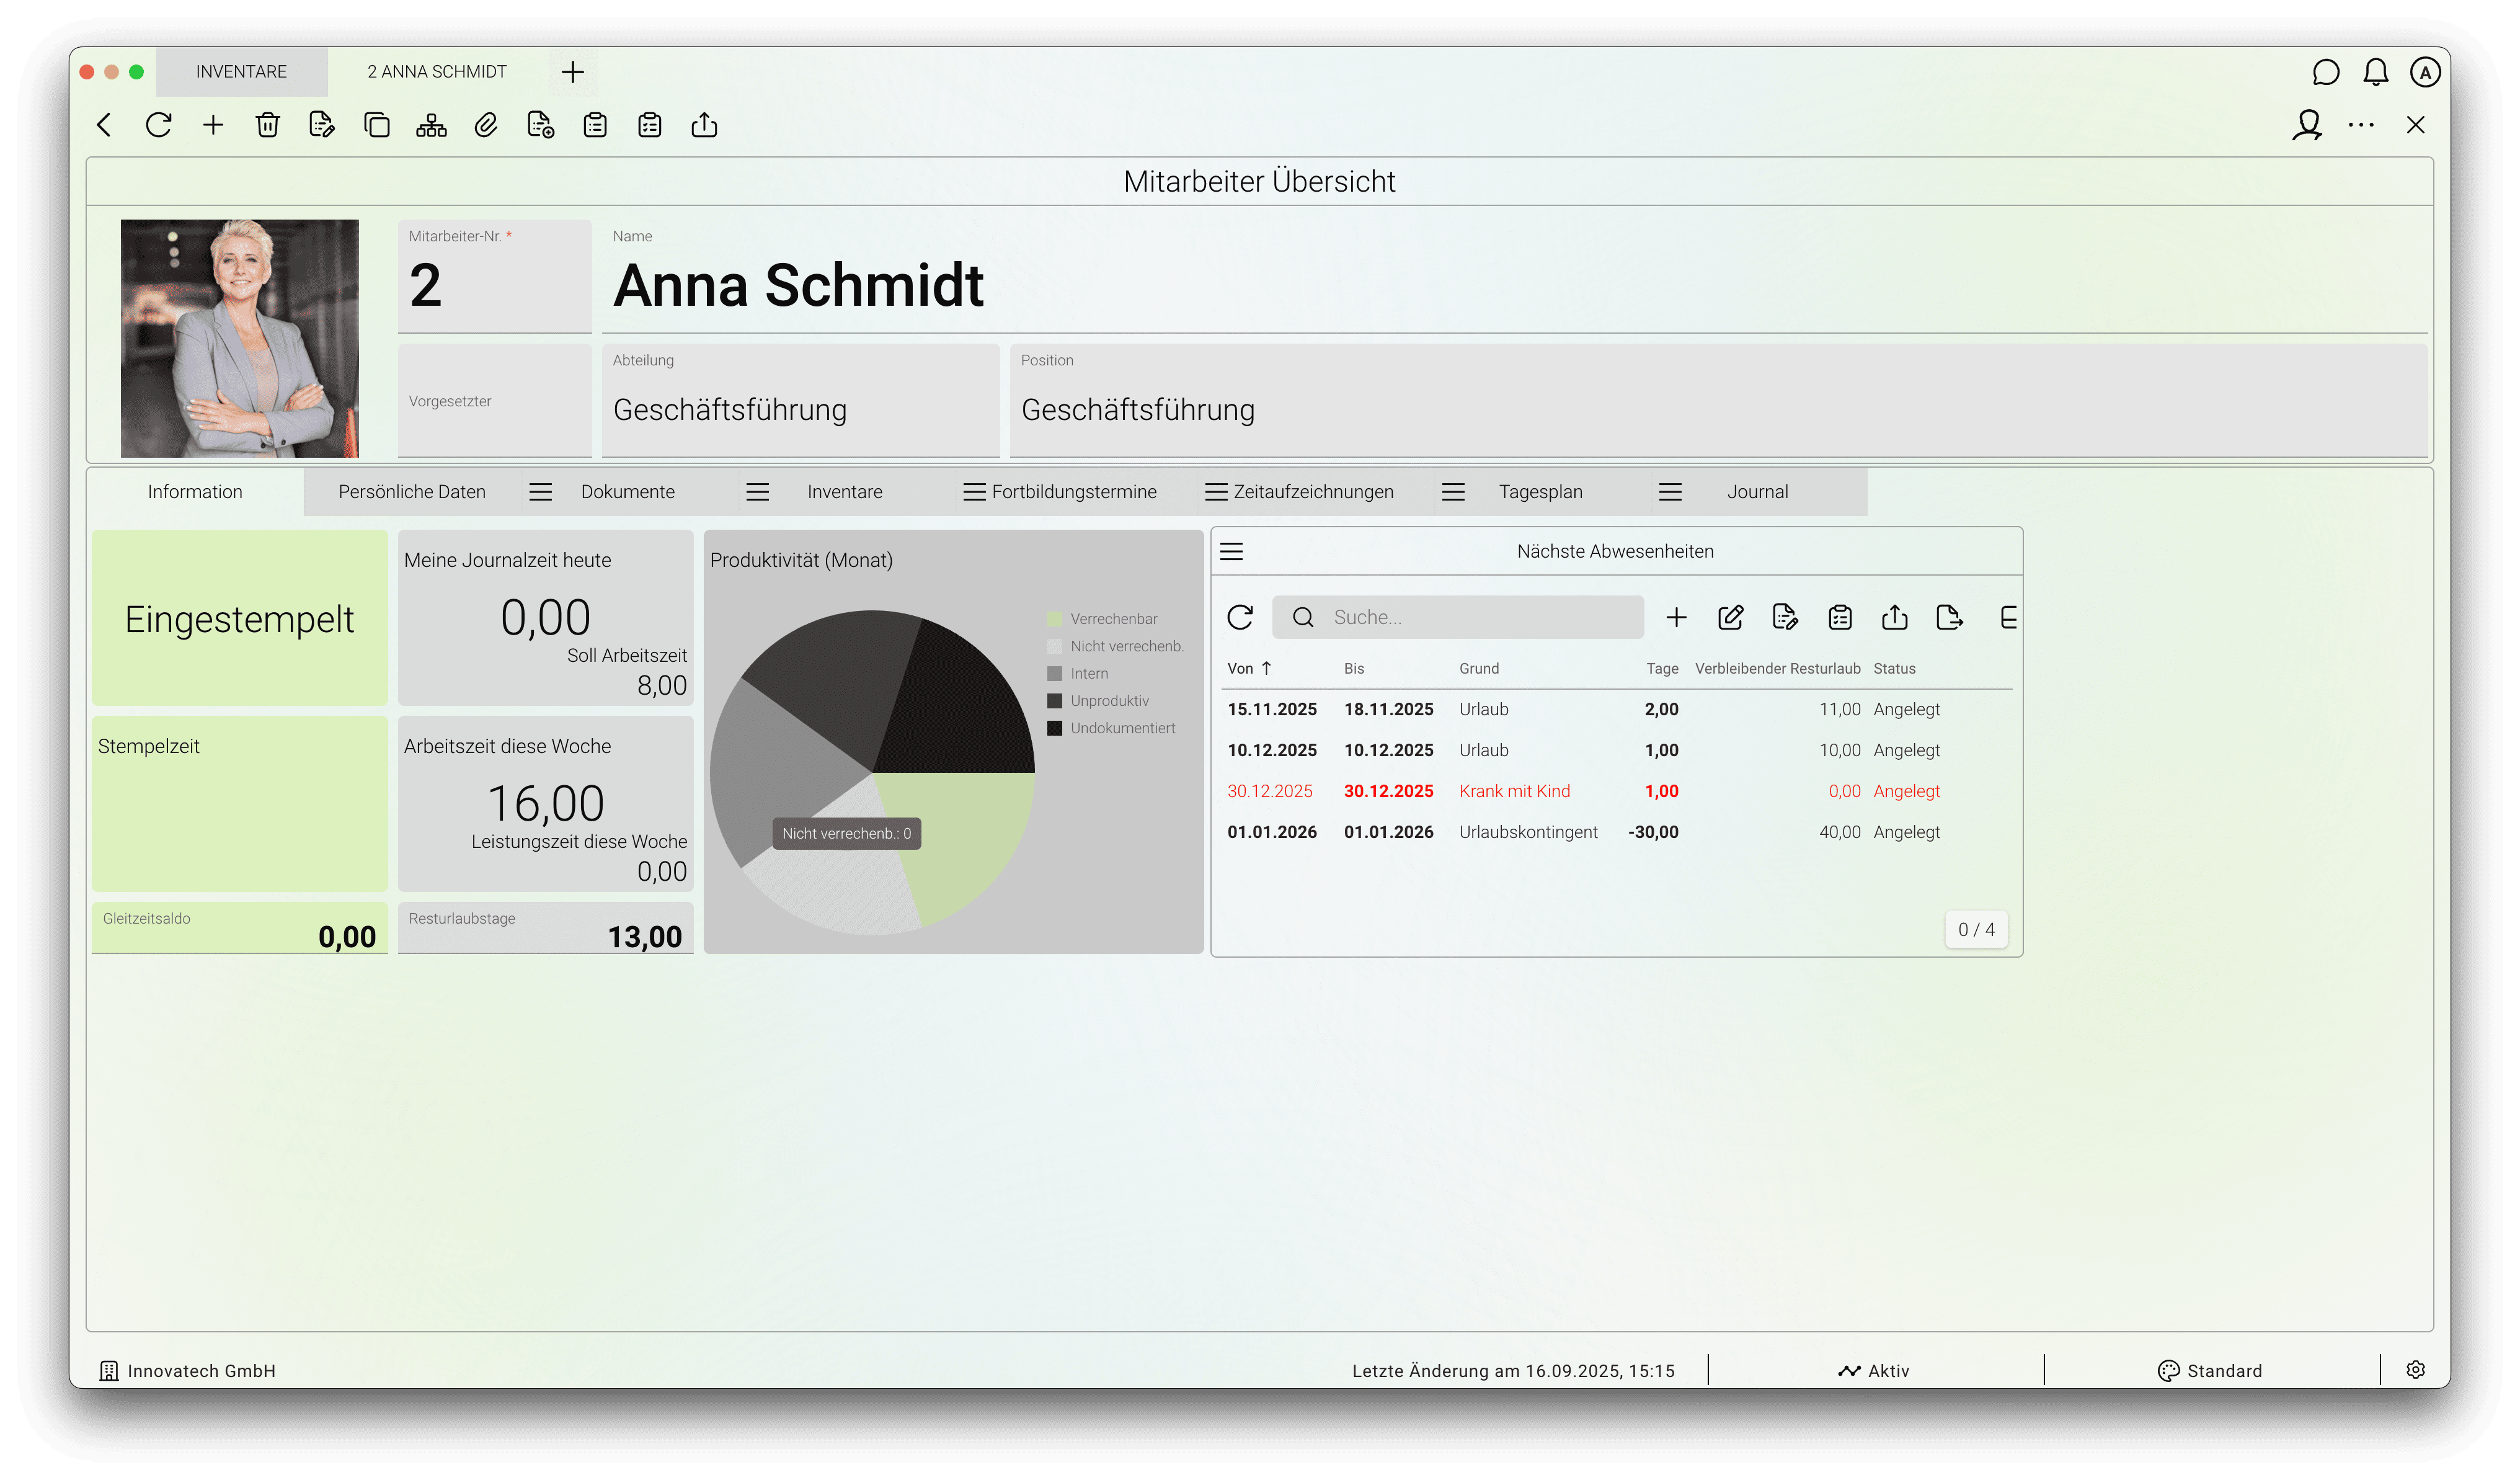
Task: Click the refresh icon in main toolbar
Action: [158, 125]
